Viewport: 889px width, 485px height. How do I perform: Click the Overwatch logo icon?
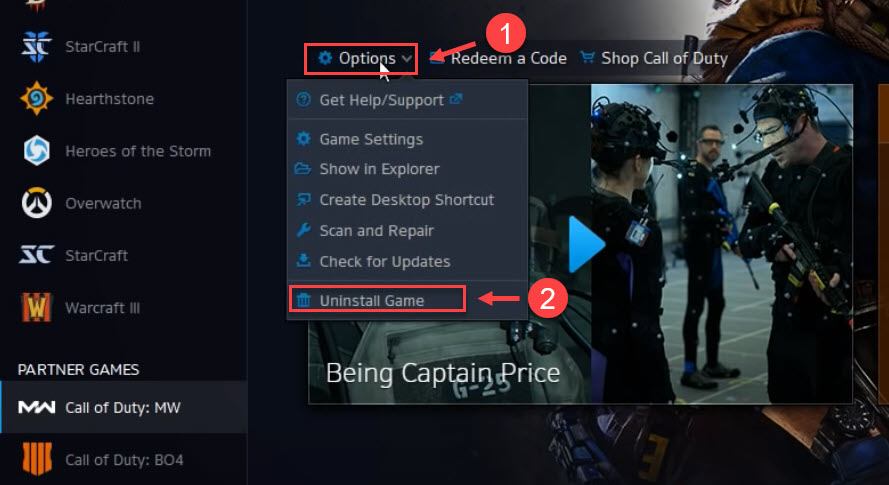coord(36,203)
